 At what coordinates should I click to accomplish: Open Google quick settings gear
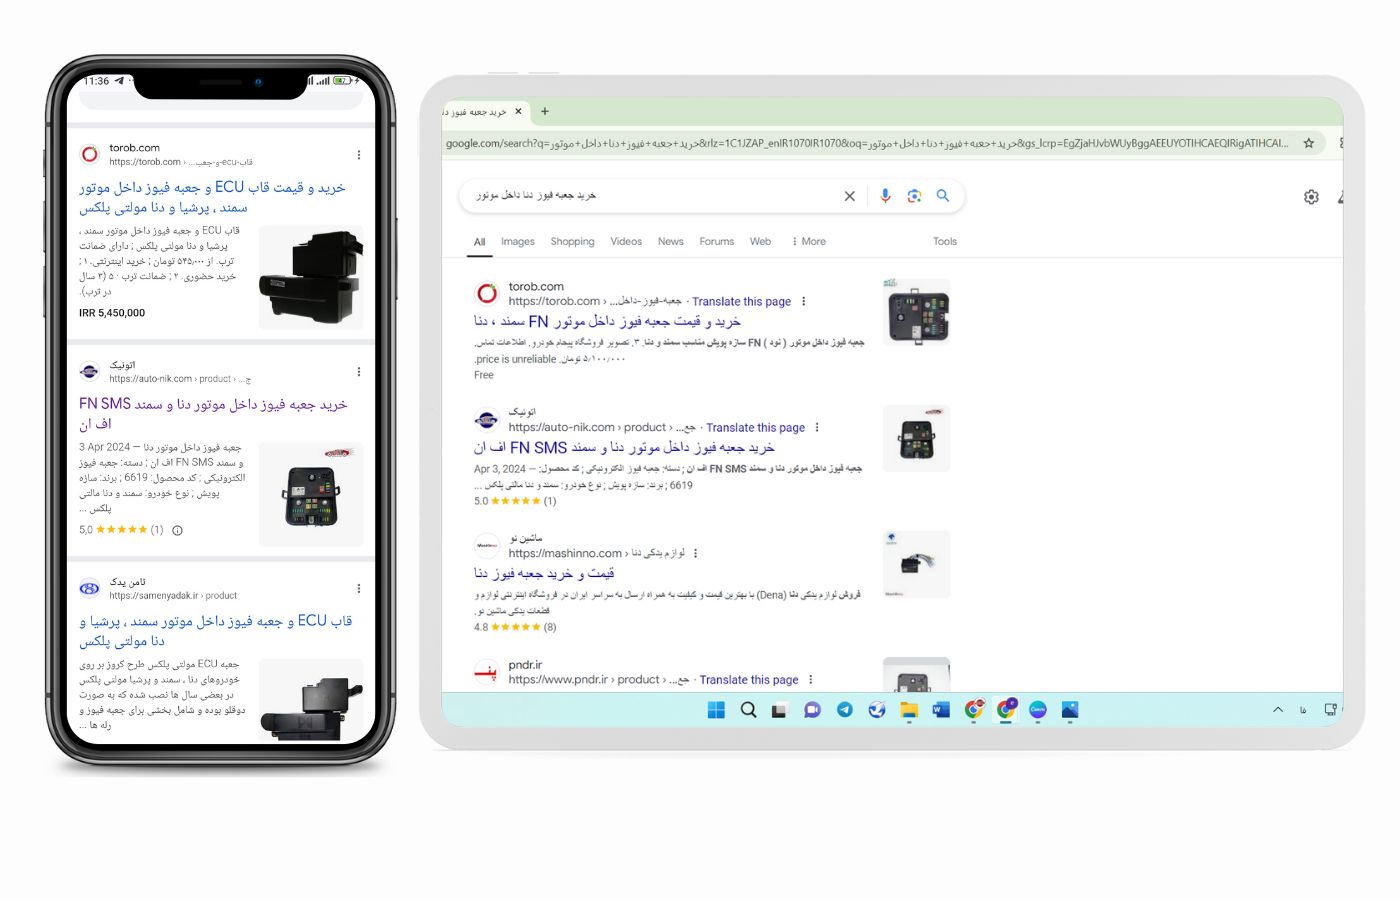click(x=1311, y=197)
